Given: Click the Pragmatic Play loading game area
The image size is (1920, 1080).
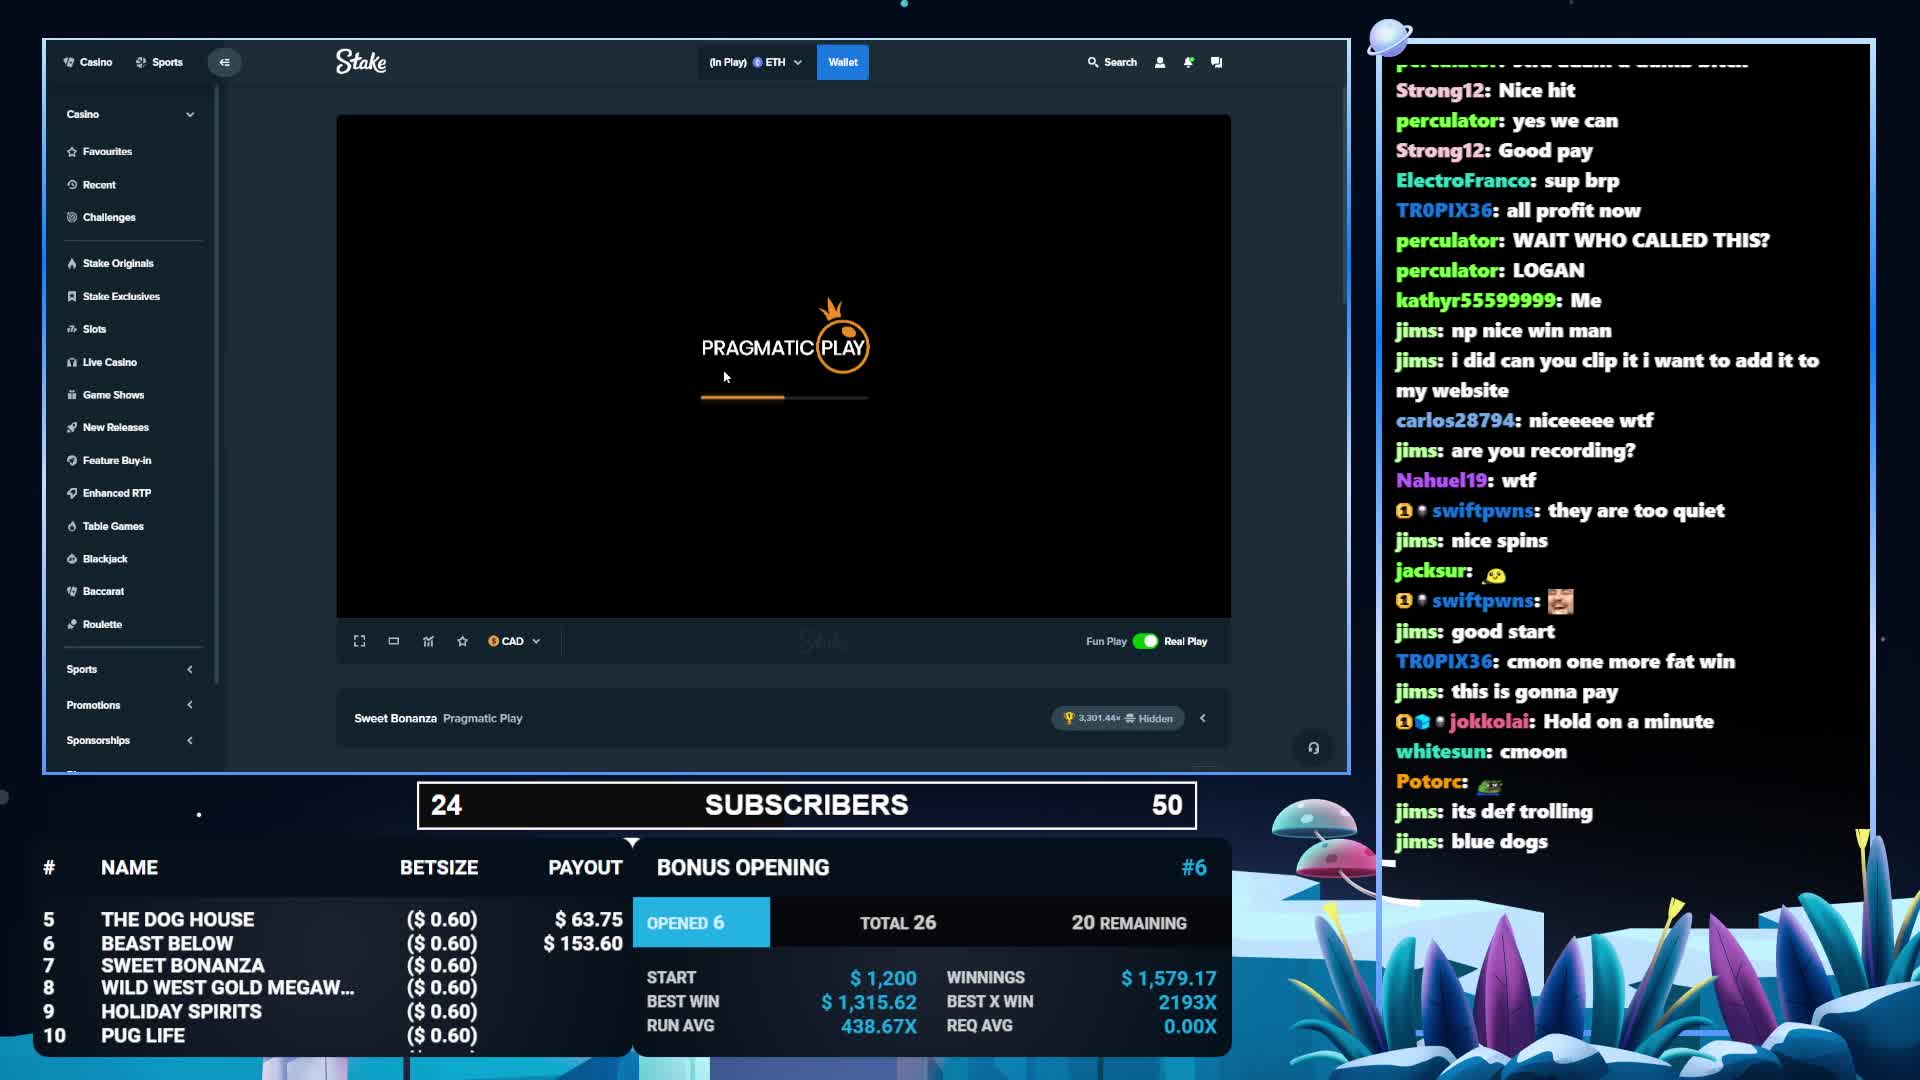Looking at the screenshot, I should click(783, 366).
